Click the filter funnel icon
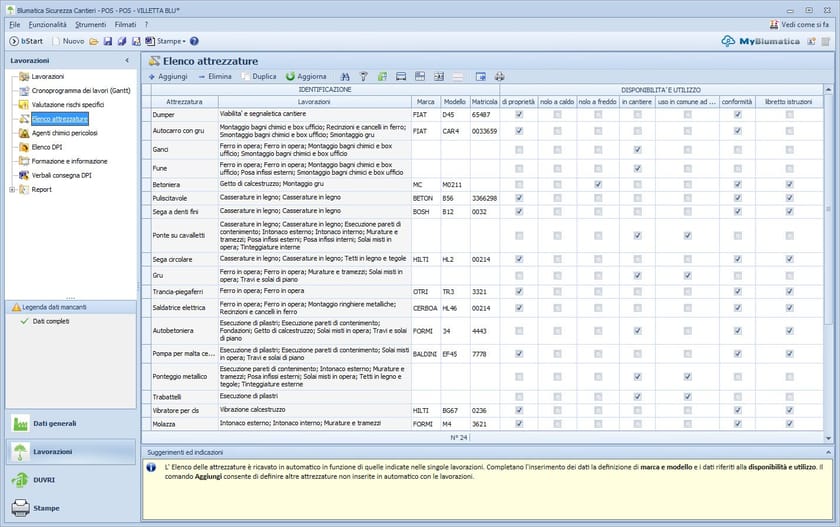Screen dimensions: 840x527 click(364, 76)
